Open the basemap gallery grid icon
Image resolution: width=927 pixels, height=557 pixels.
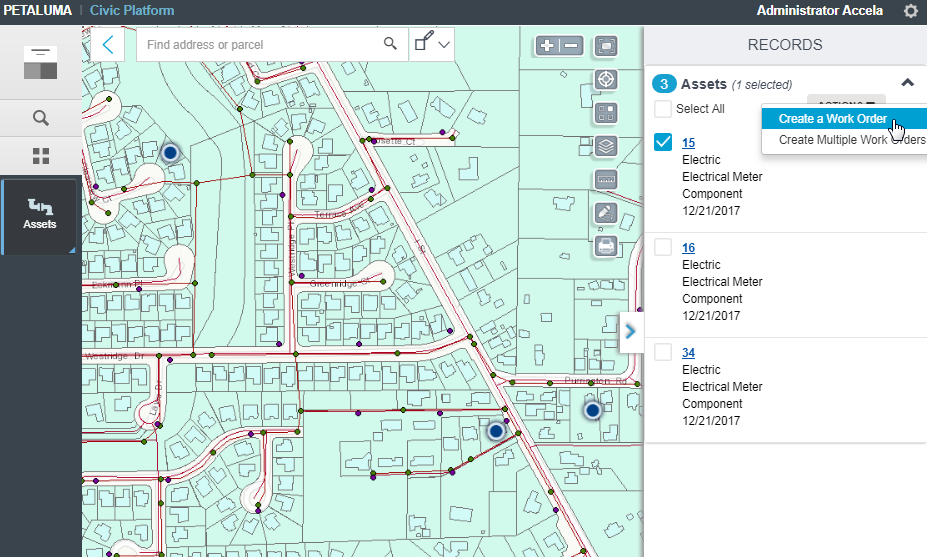pos(605,113)
